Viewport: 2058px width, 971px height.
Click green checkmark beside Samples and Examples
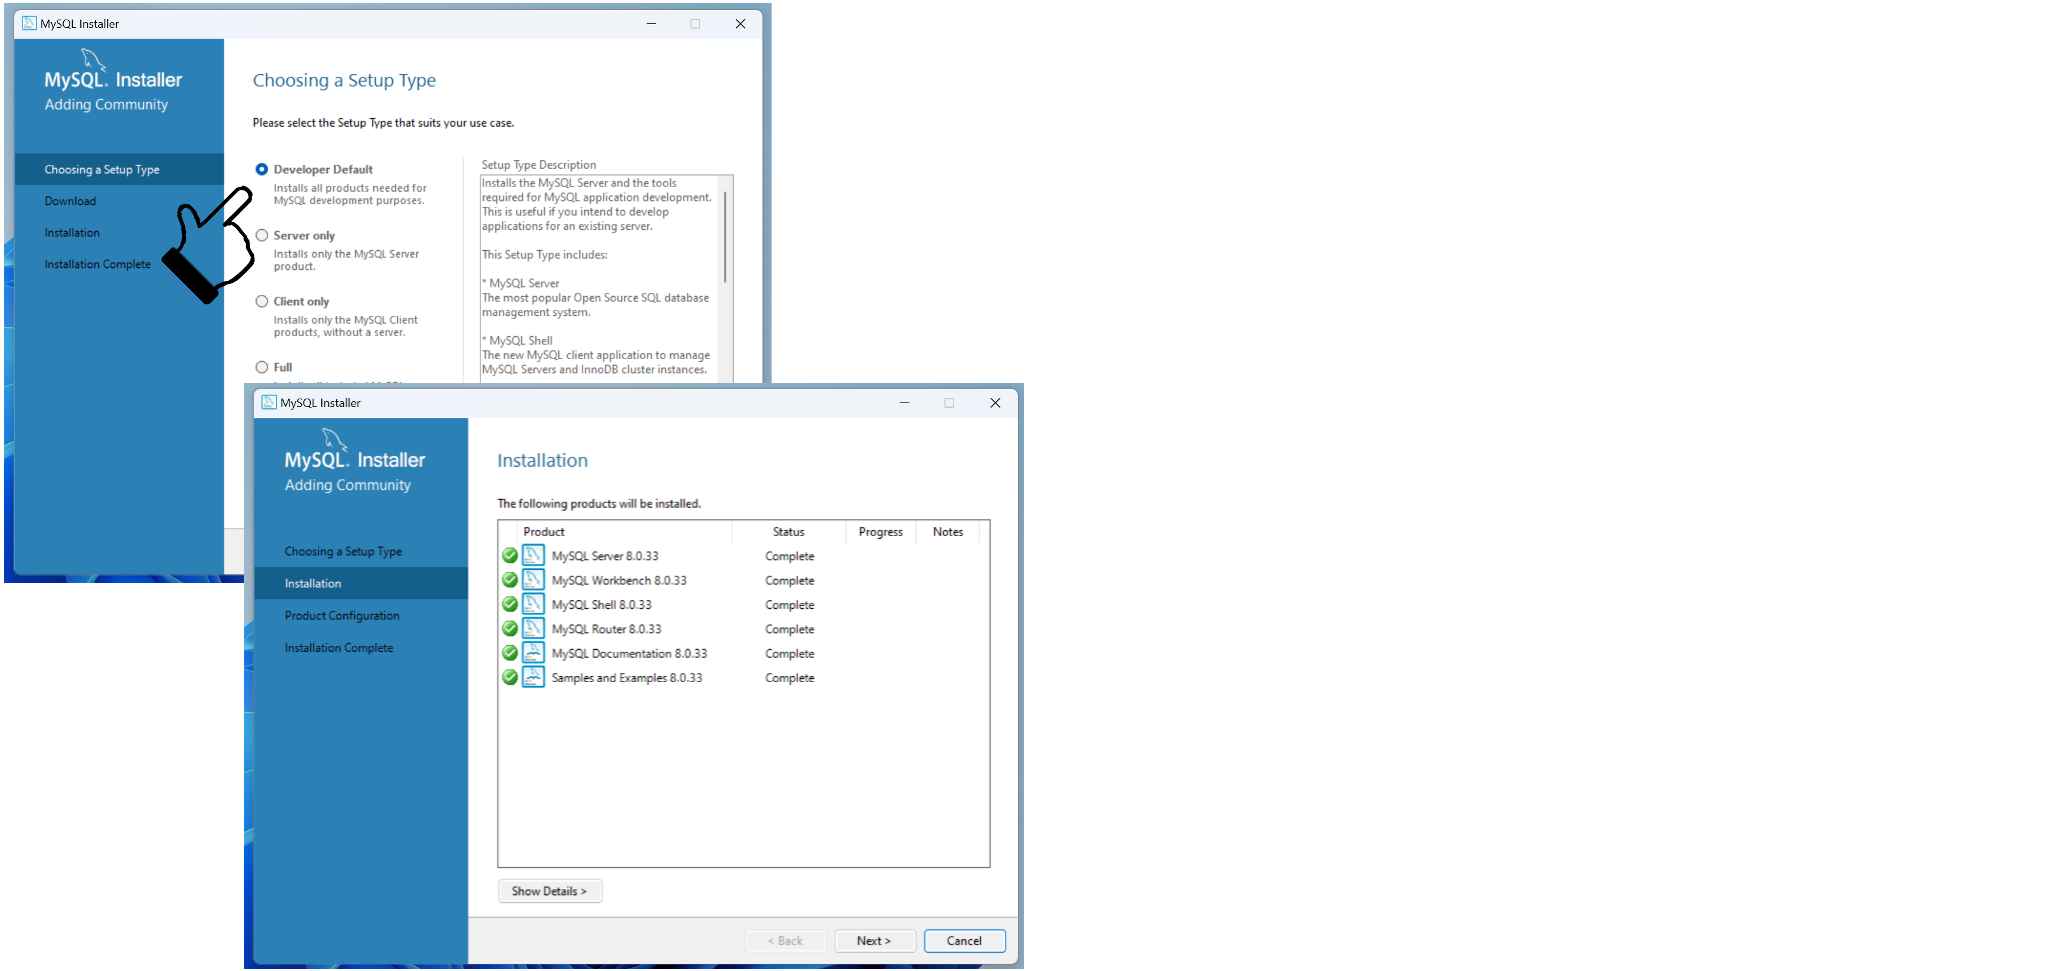[510, 677]
